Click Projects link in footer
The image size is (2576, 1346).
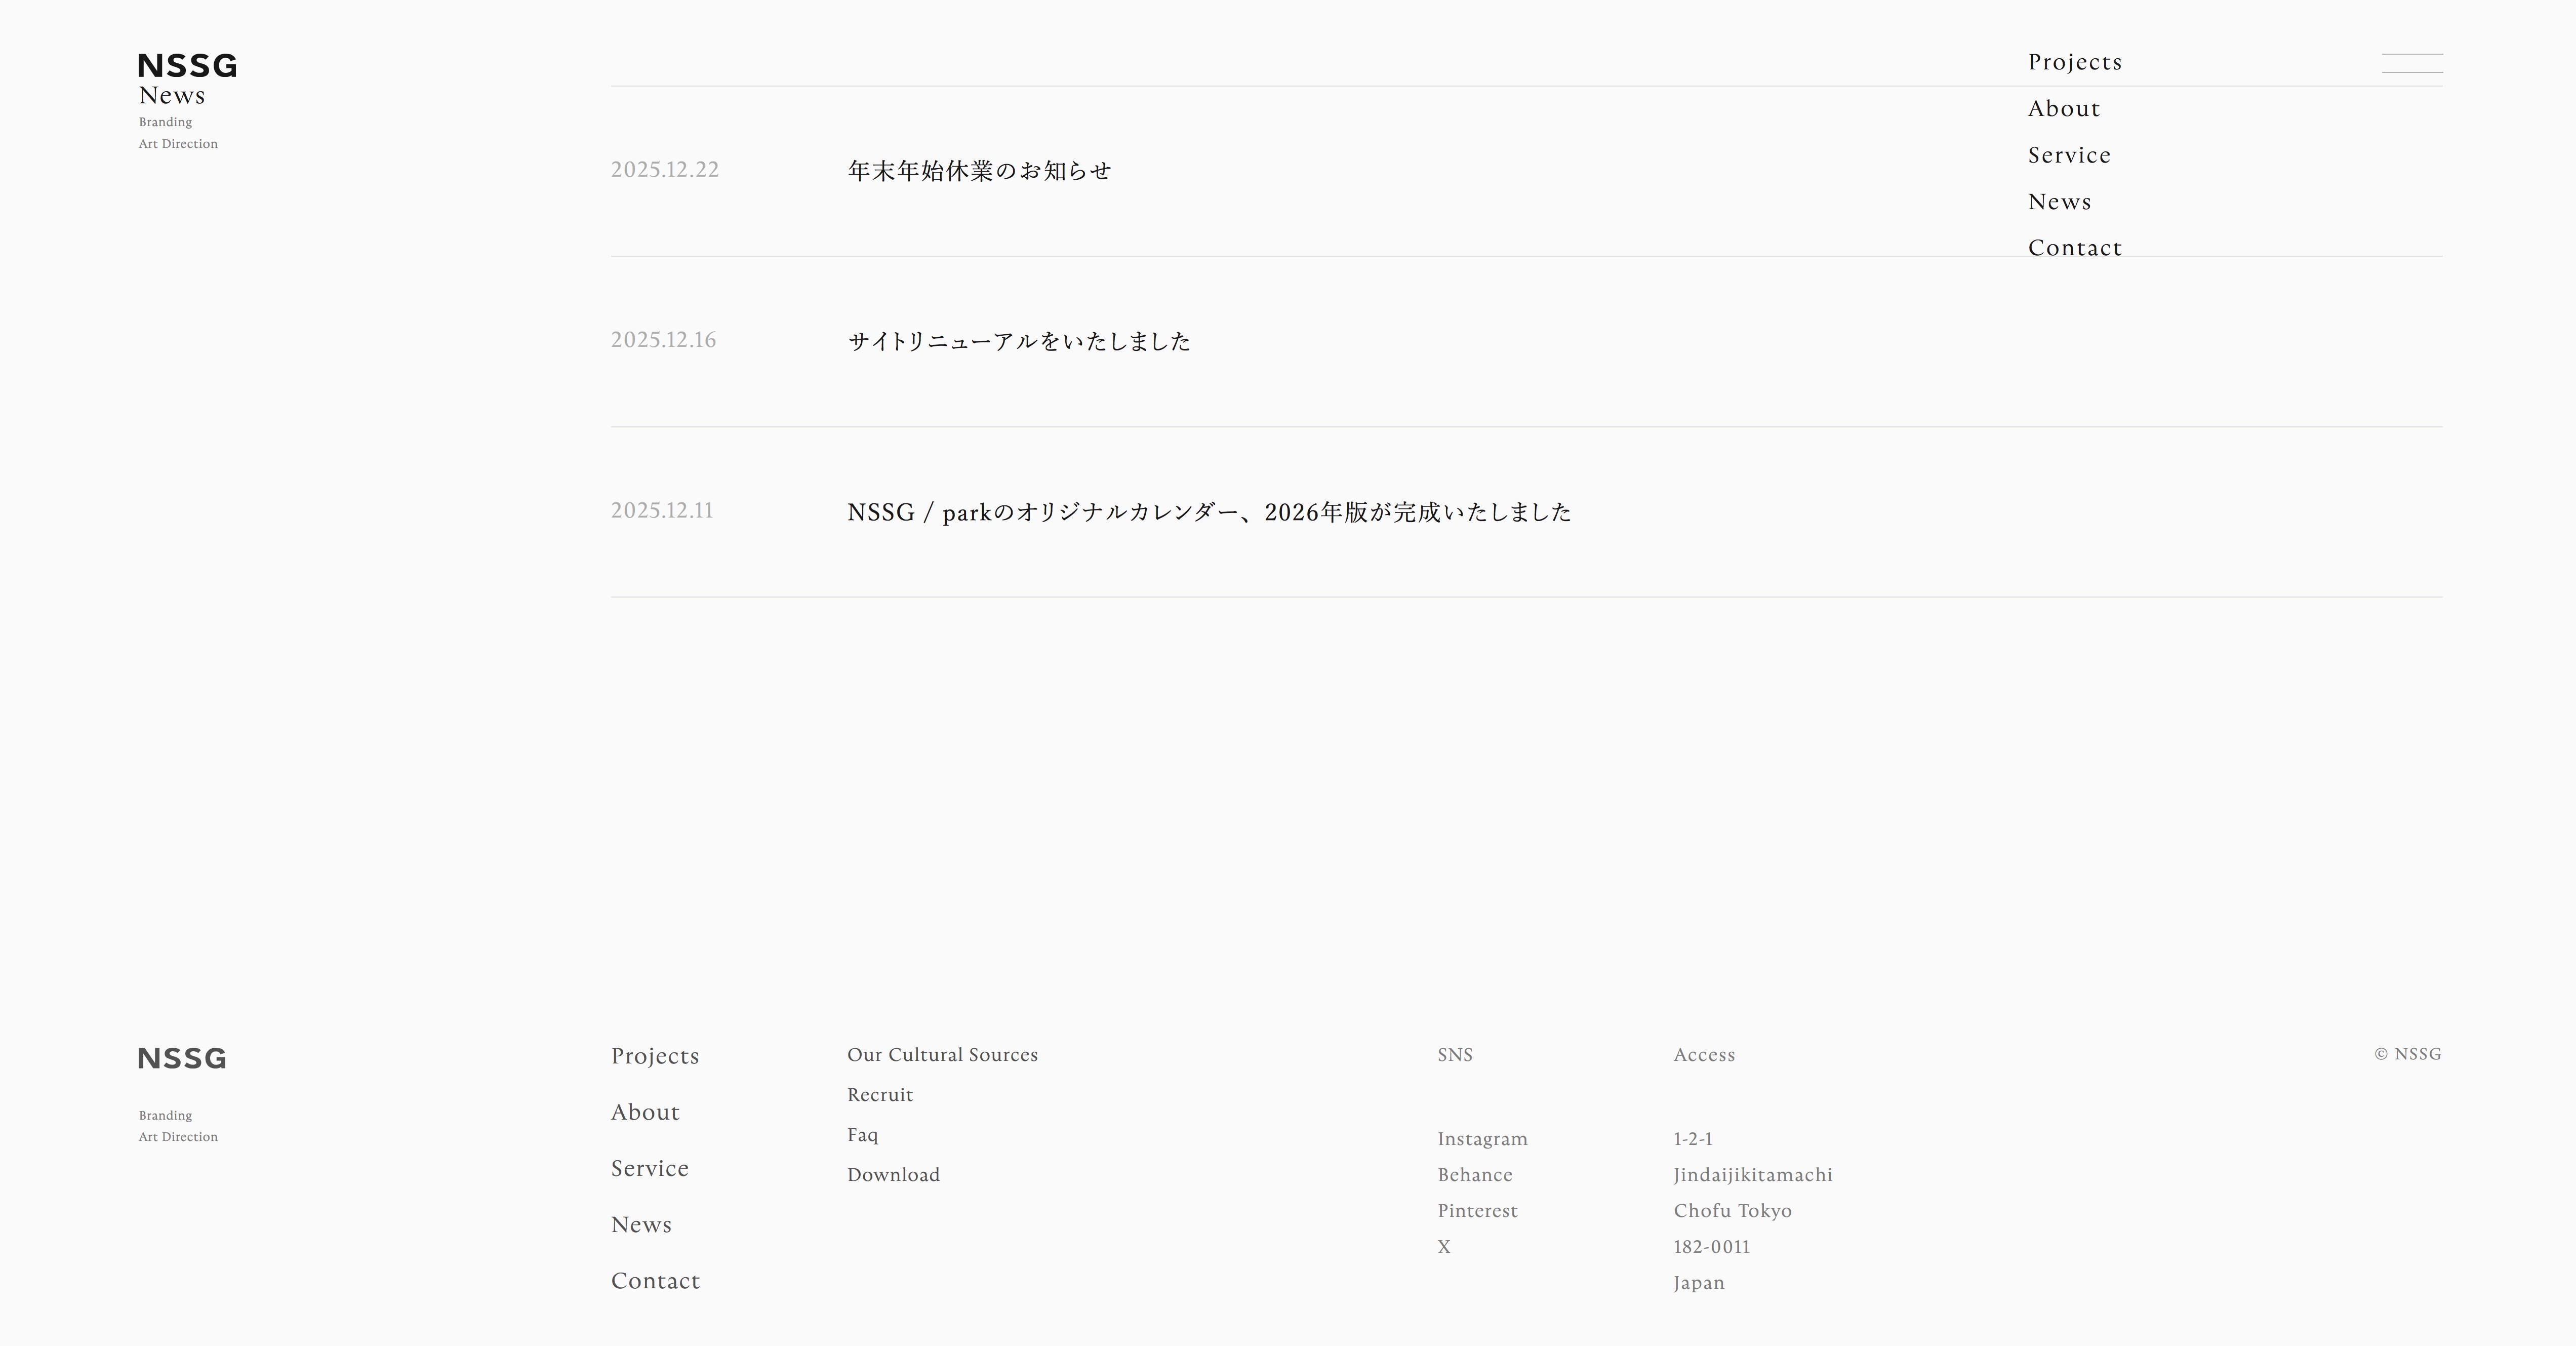[x=655, y=1056]
